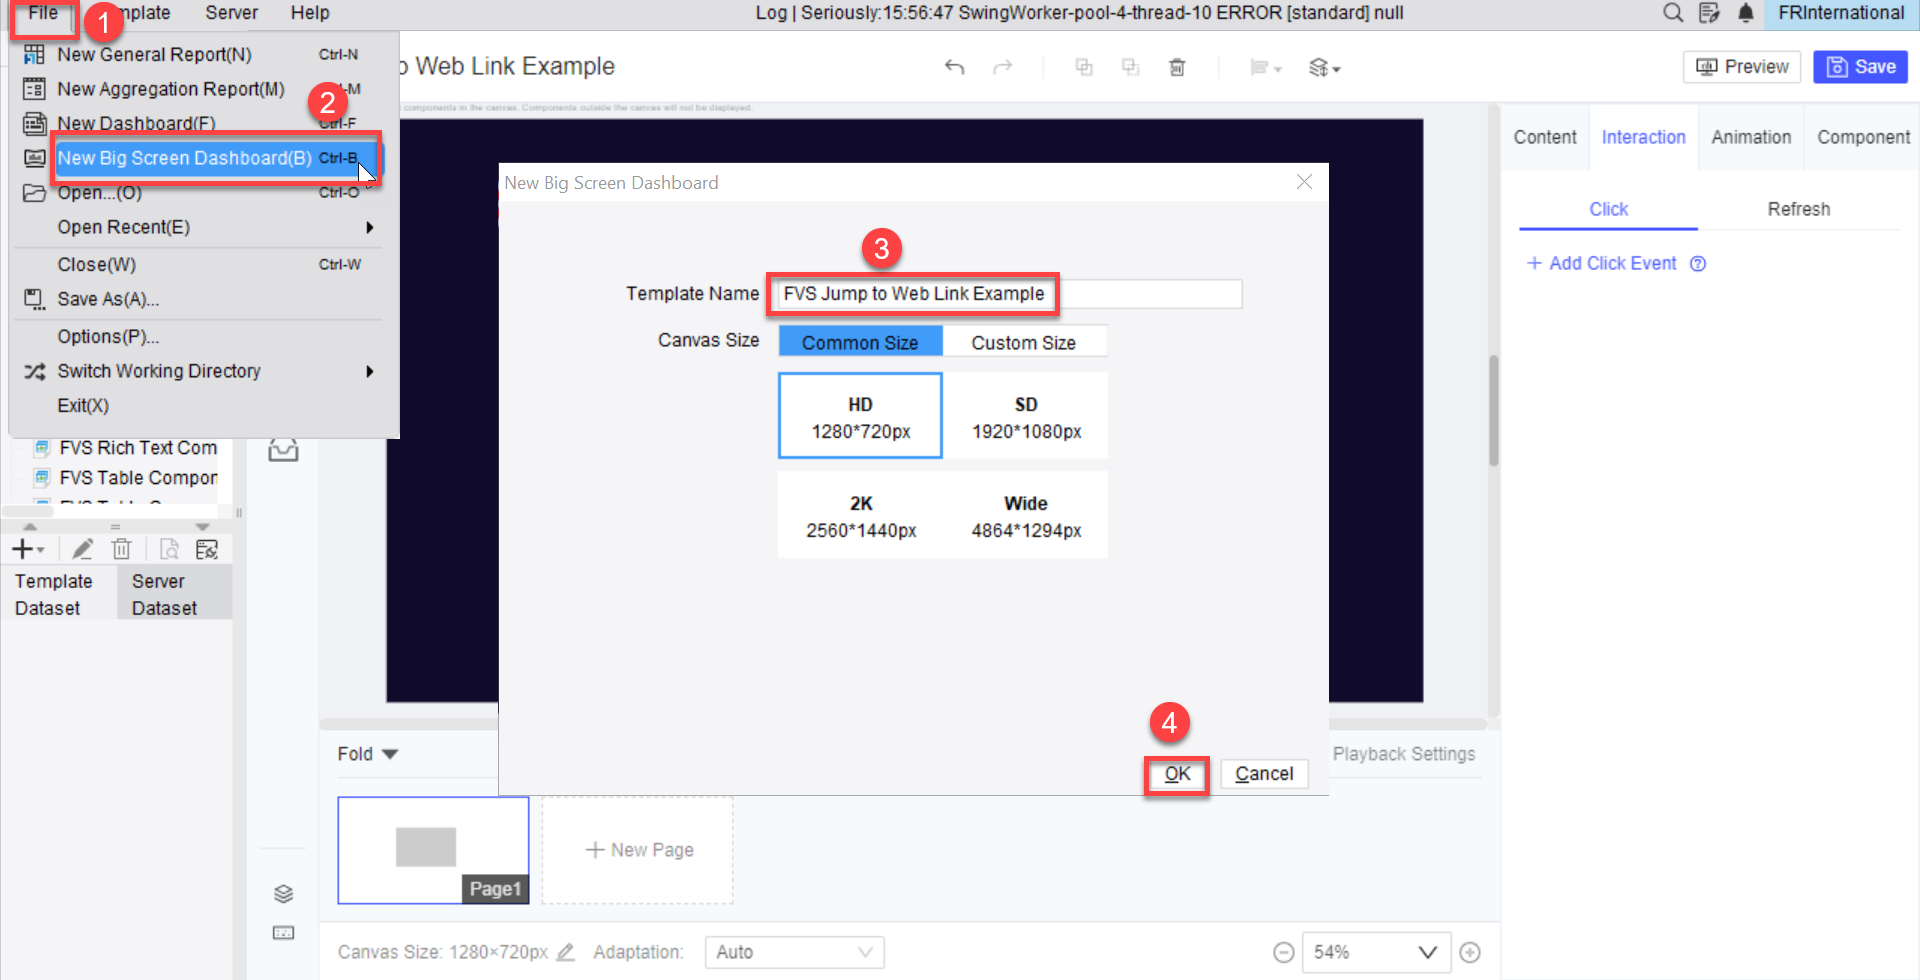
Task: Click the help icon next to Add Click Event
Action: point(1698,264)
